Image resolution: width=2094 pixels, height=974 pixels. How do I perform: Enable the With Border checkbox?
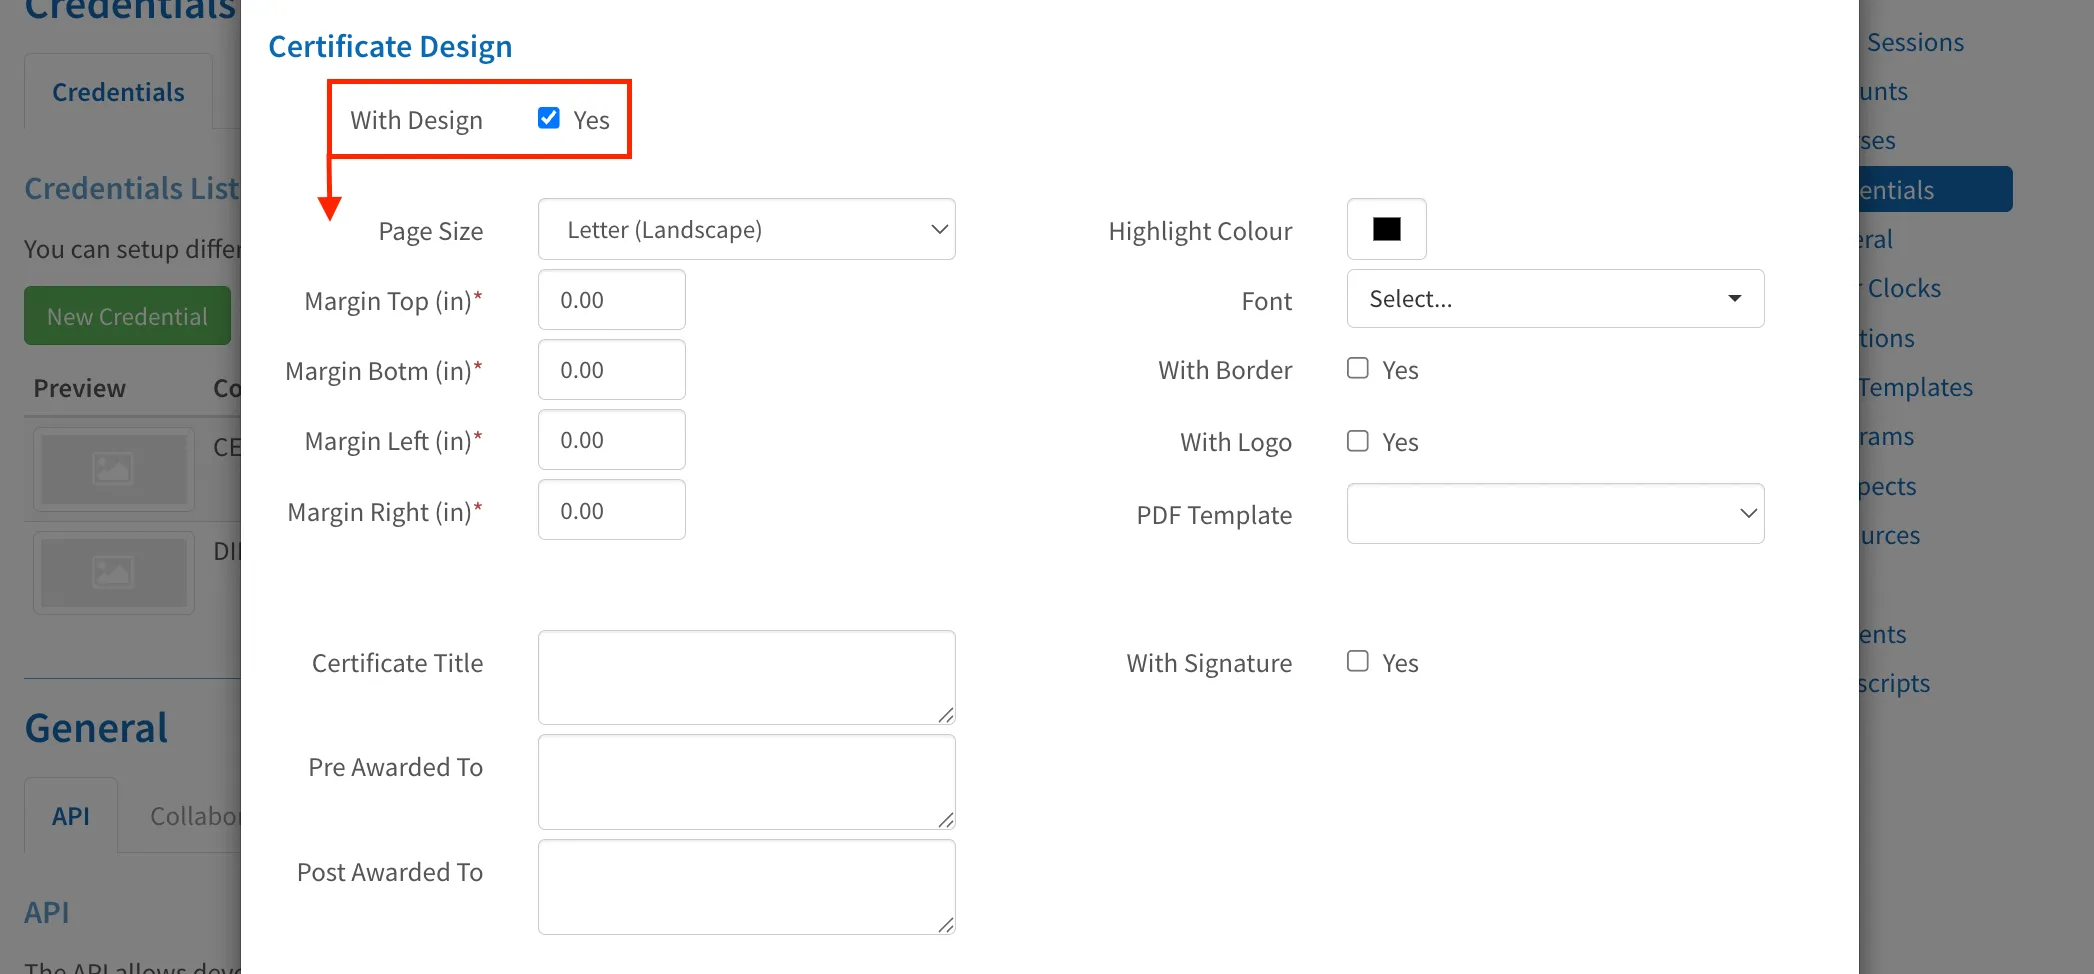click(x=1357, y=368)
